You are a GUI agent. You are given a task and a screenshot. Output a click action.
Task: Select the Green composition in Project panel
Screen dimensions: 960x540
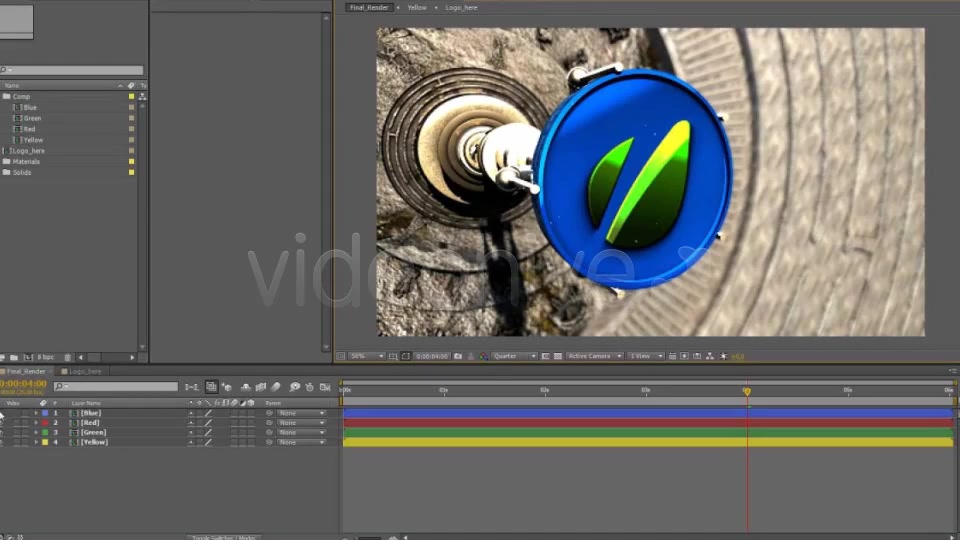[28, 118]
